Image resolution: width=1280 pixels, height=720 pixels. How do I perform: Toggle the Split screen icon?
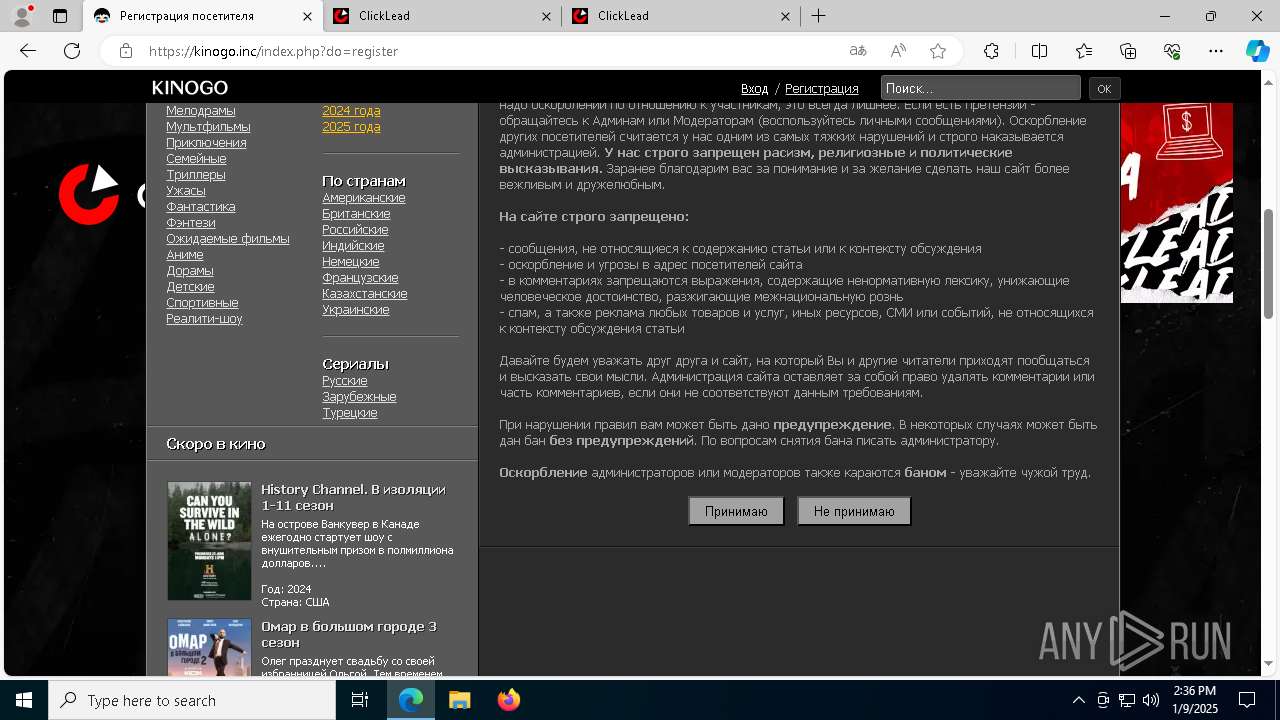pos(1039,51)
